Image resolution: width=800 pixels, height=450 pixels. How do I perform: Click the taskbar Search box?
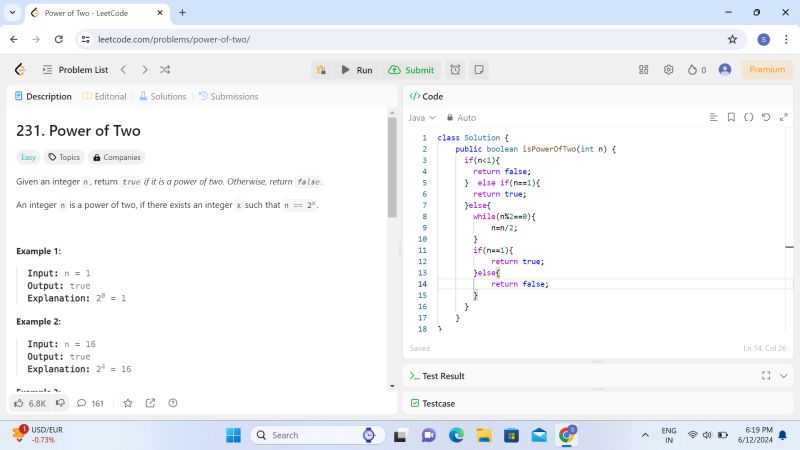[317, 435]
